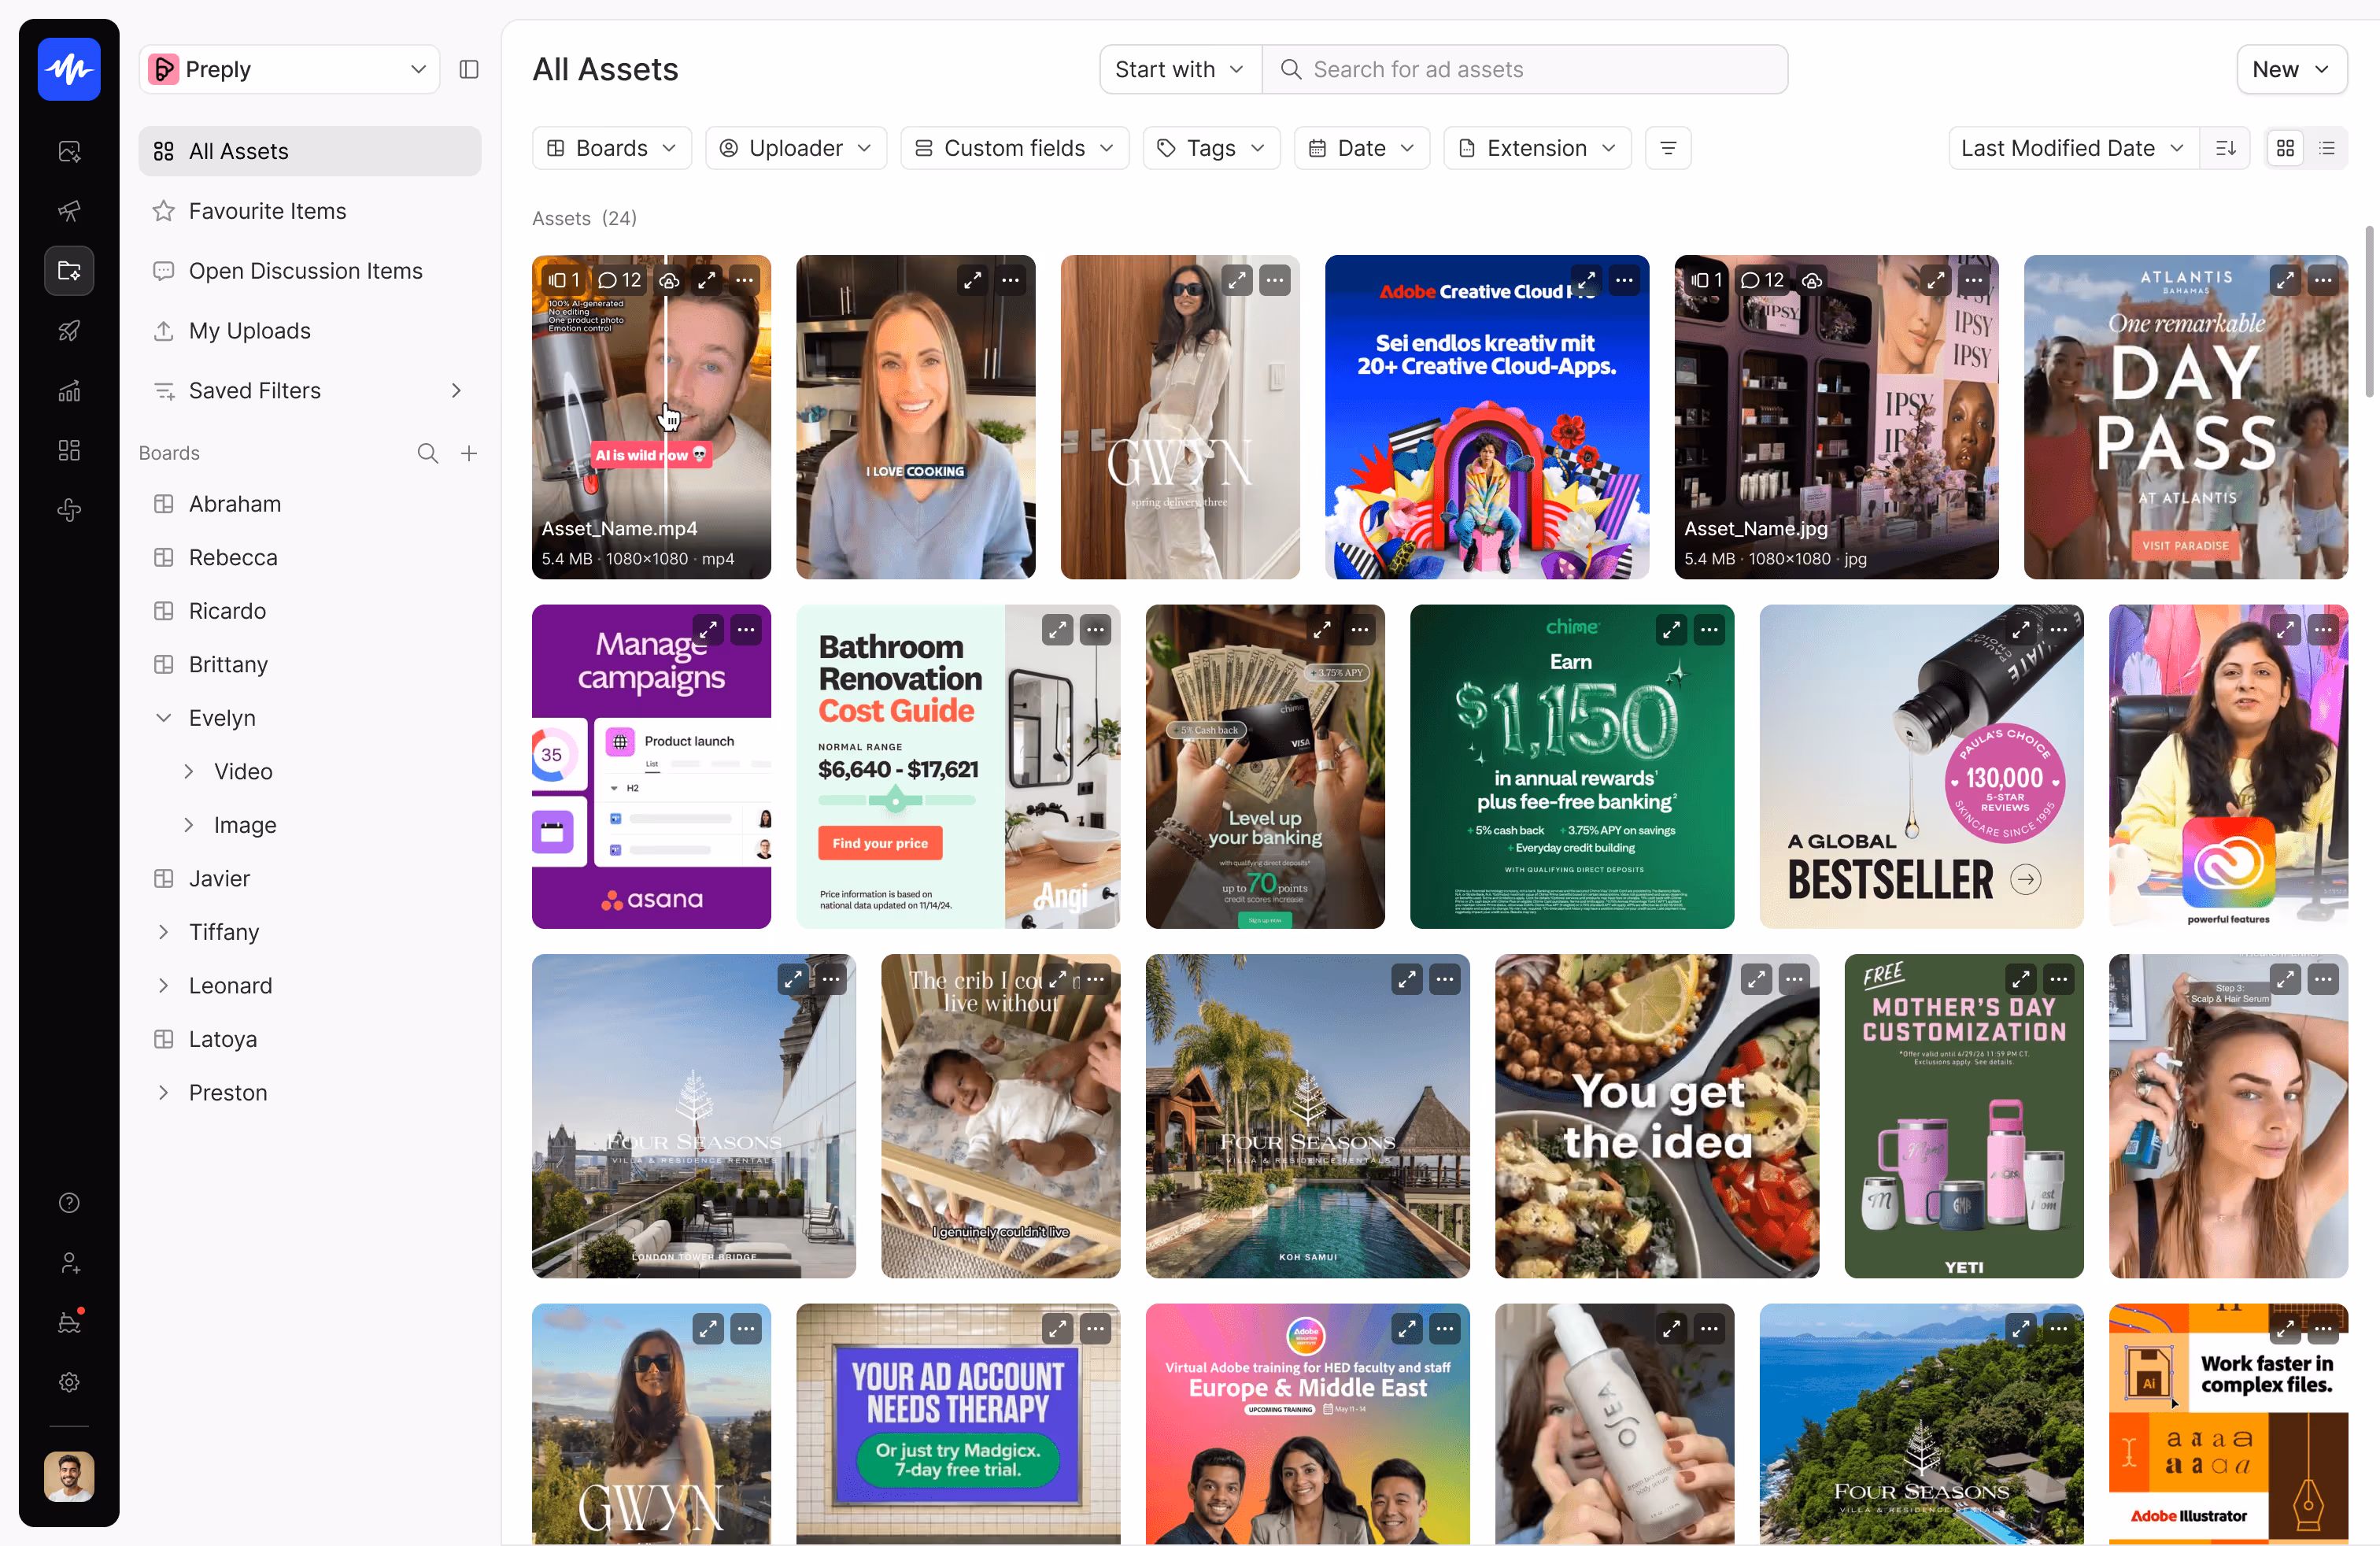This screenshot has width=2380, height=1546.
Task: Open more options on Adobe Creative Cloud card
Action: click(1625, 280)
